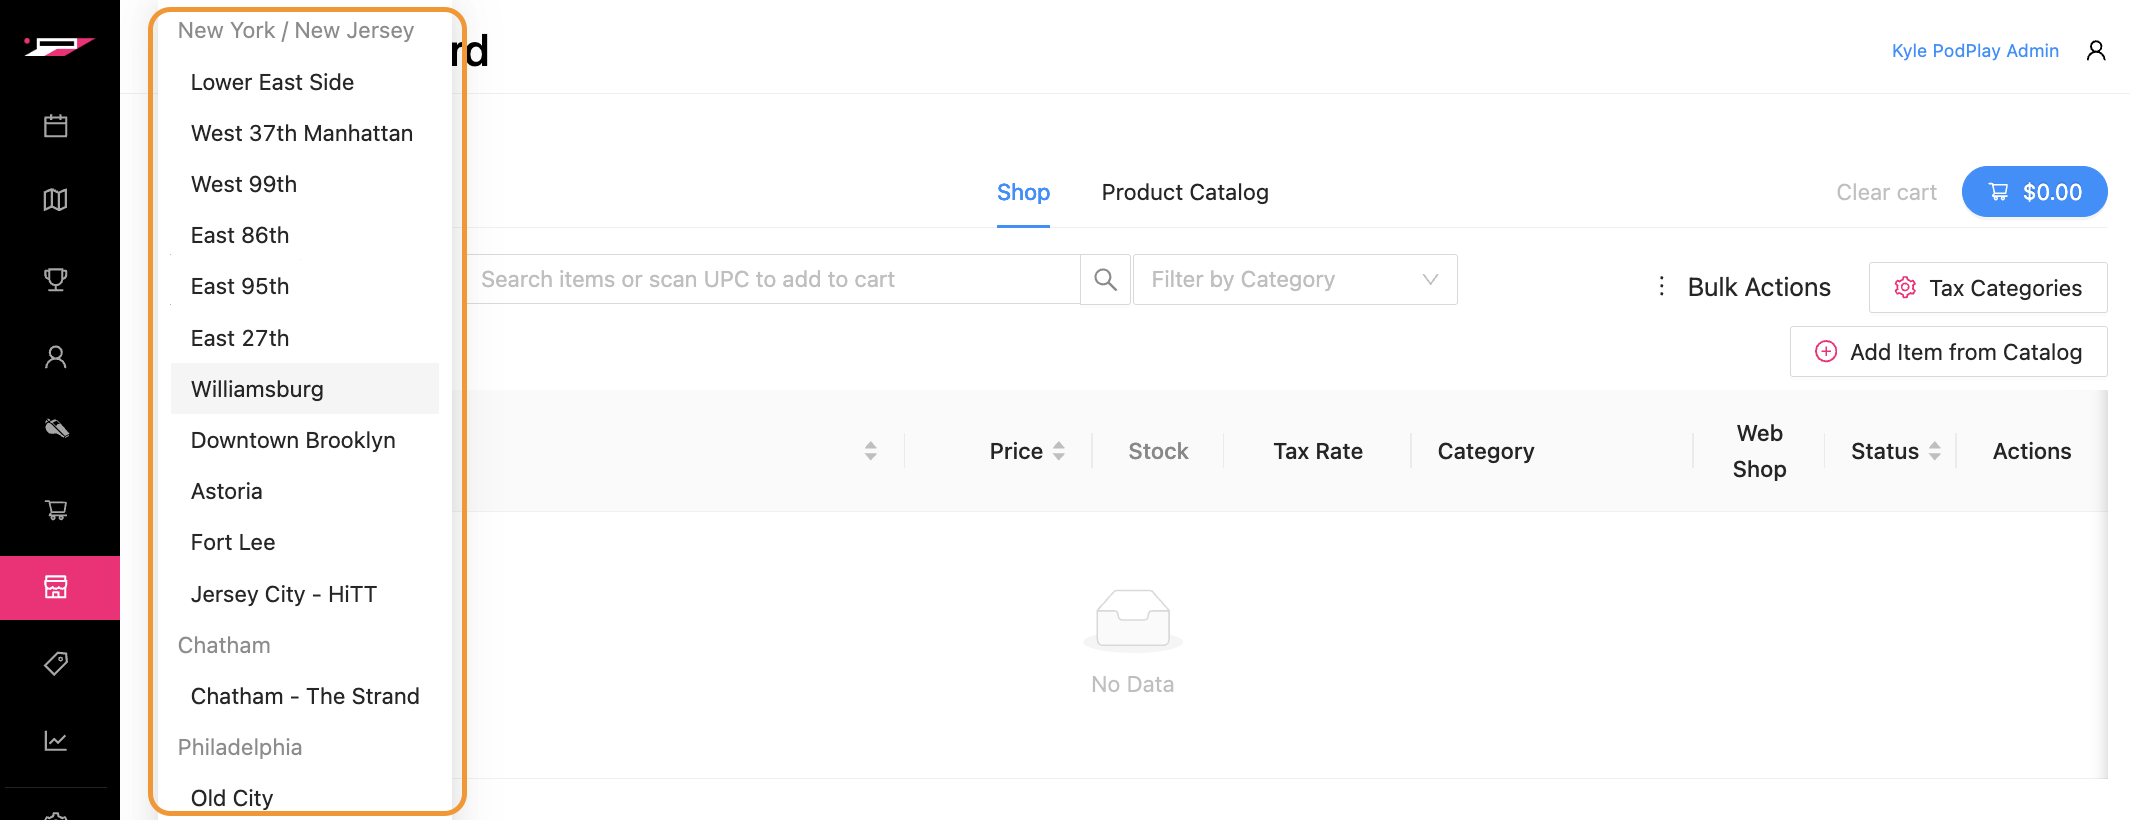Choose Downtown Brooklyn location option
This screenshot has height=820, width=2130.
(x=293, y=440)
